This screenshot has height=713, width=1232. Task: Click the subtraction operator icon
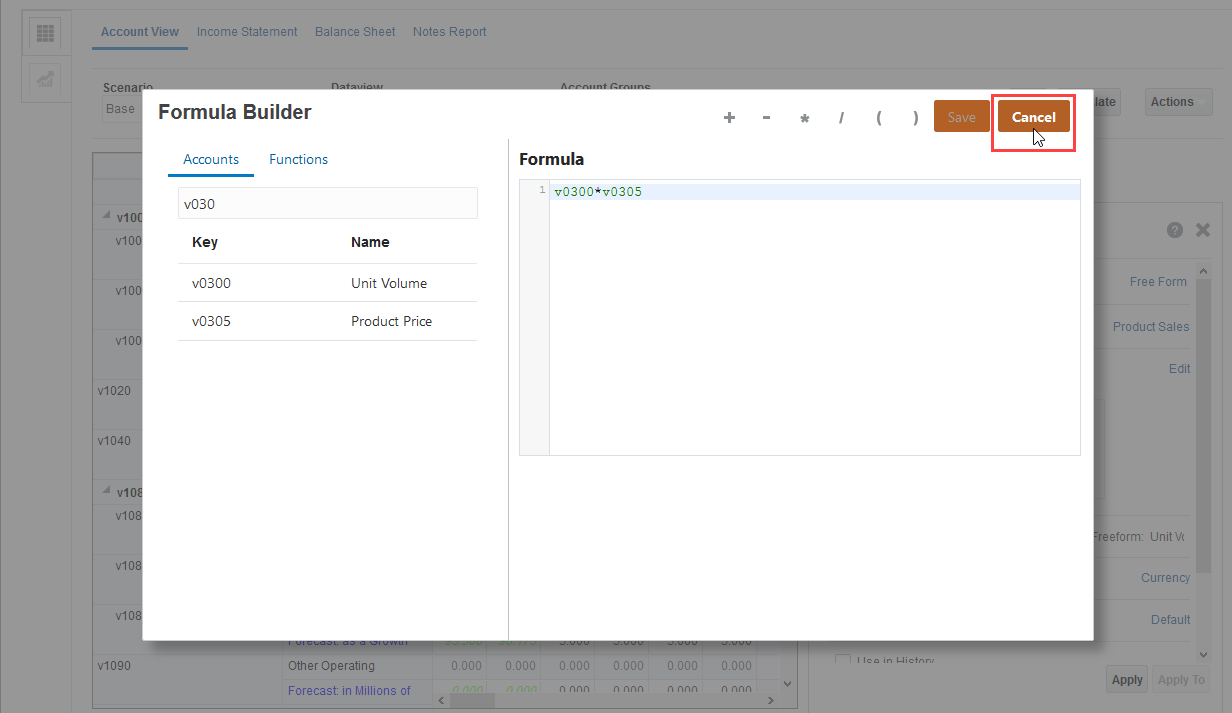click(x=766, y=117)
